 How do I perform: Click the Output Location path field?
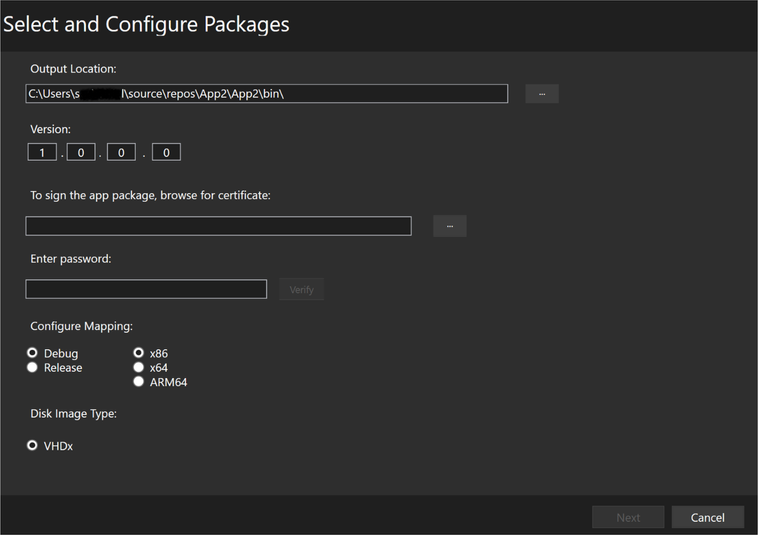[x=266, y=93]
